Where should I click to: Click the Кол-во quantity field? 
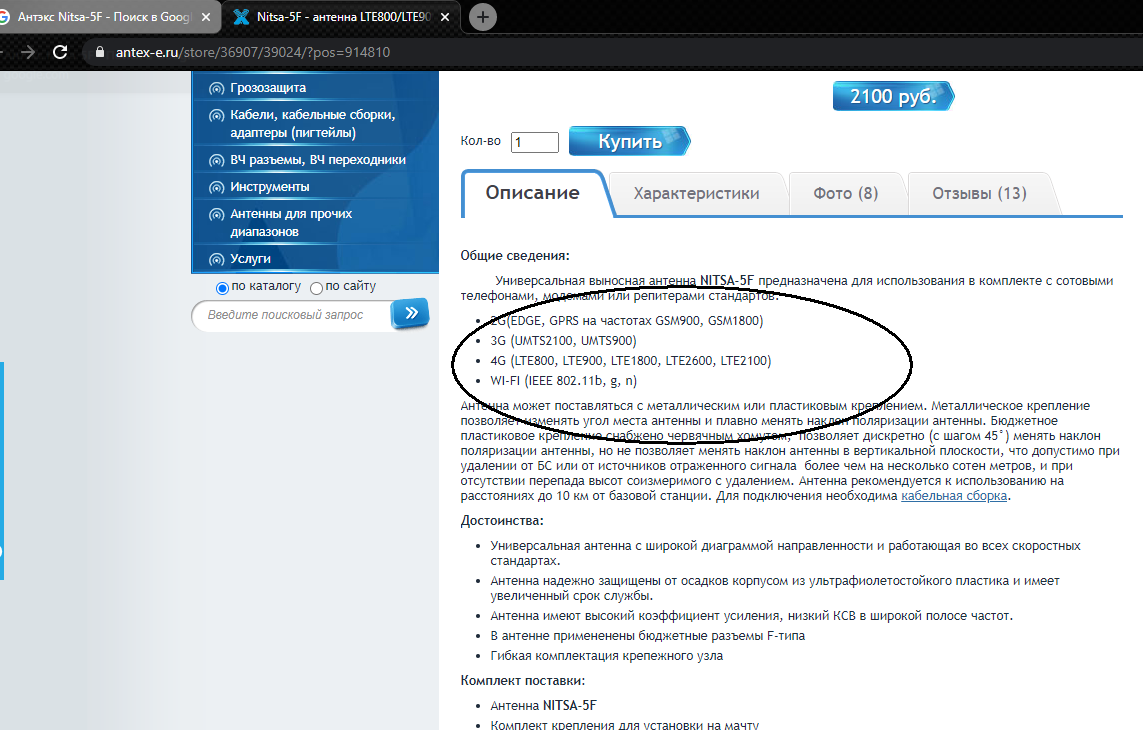[x=535, y=142]
